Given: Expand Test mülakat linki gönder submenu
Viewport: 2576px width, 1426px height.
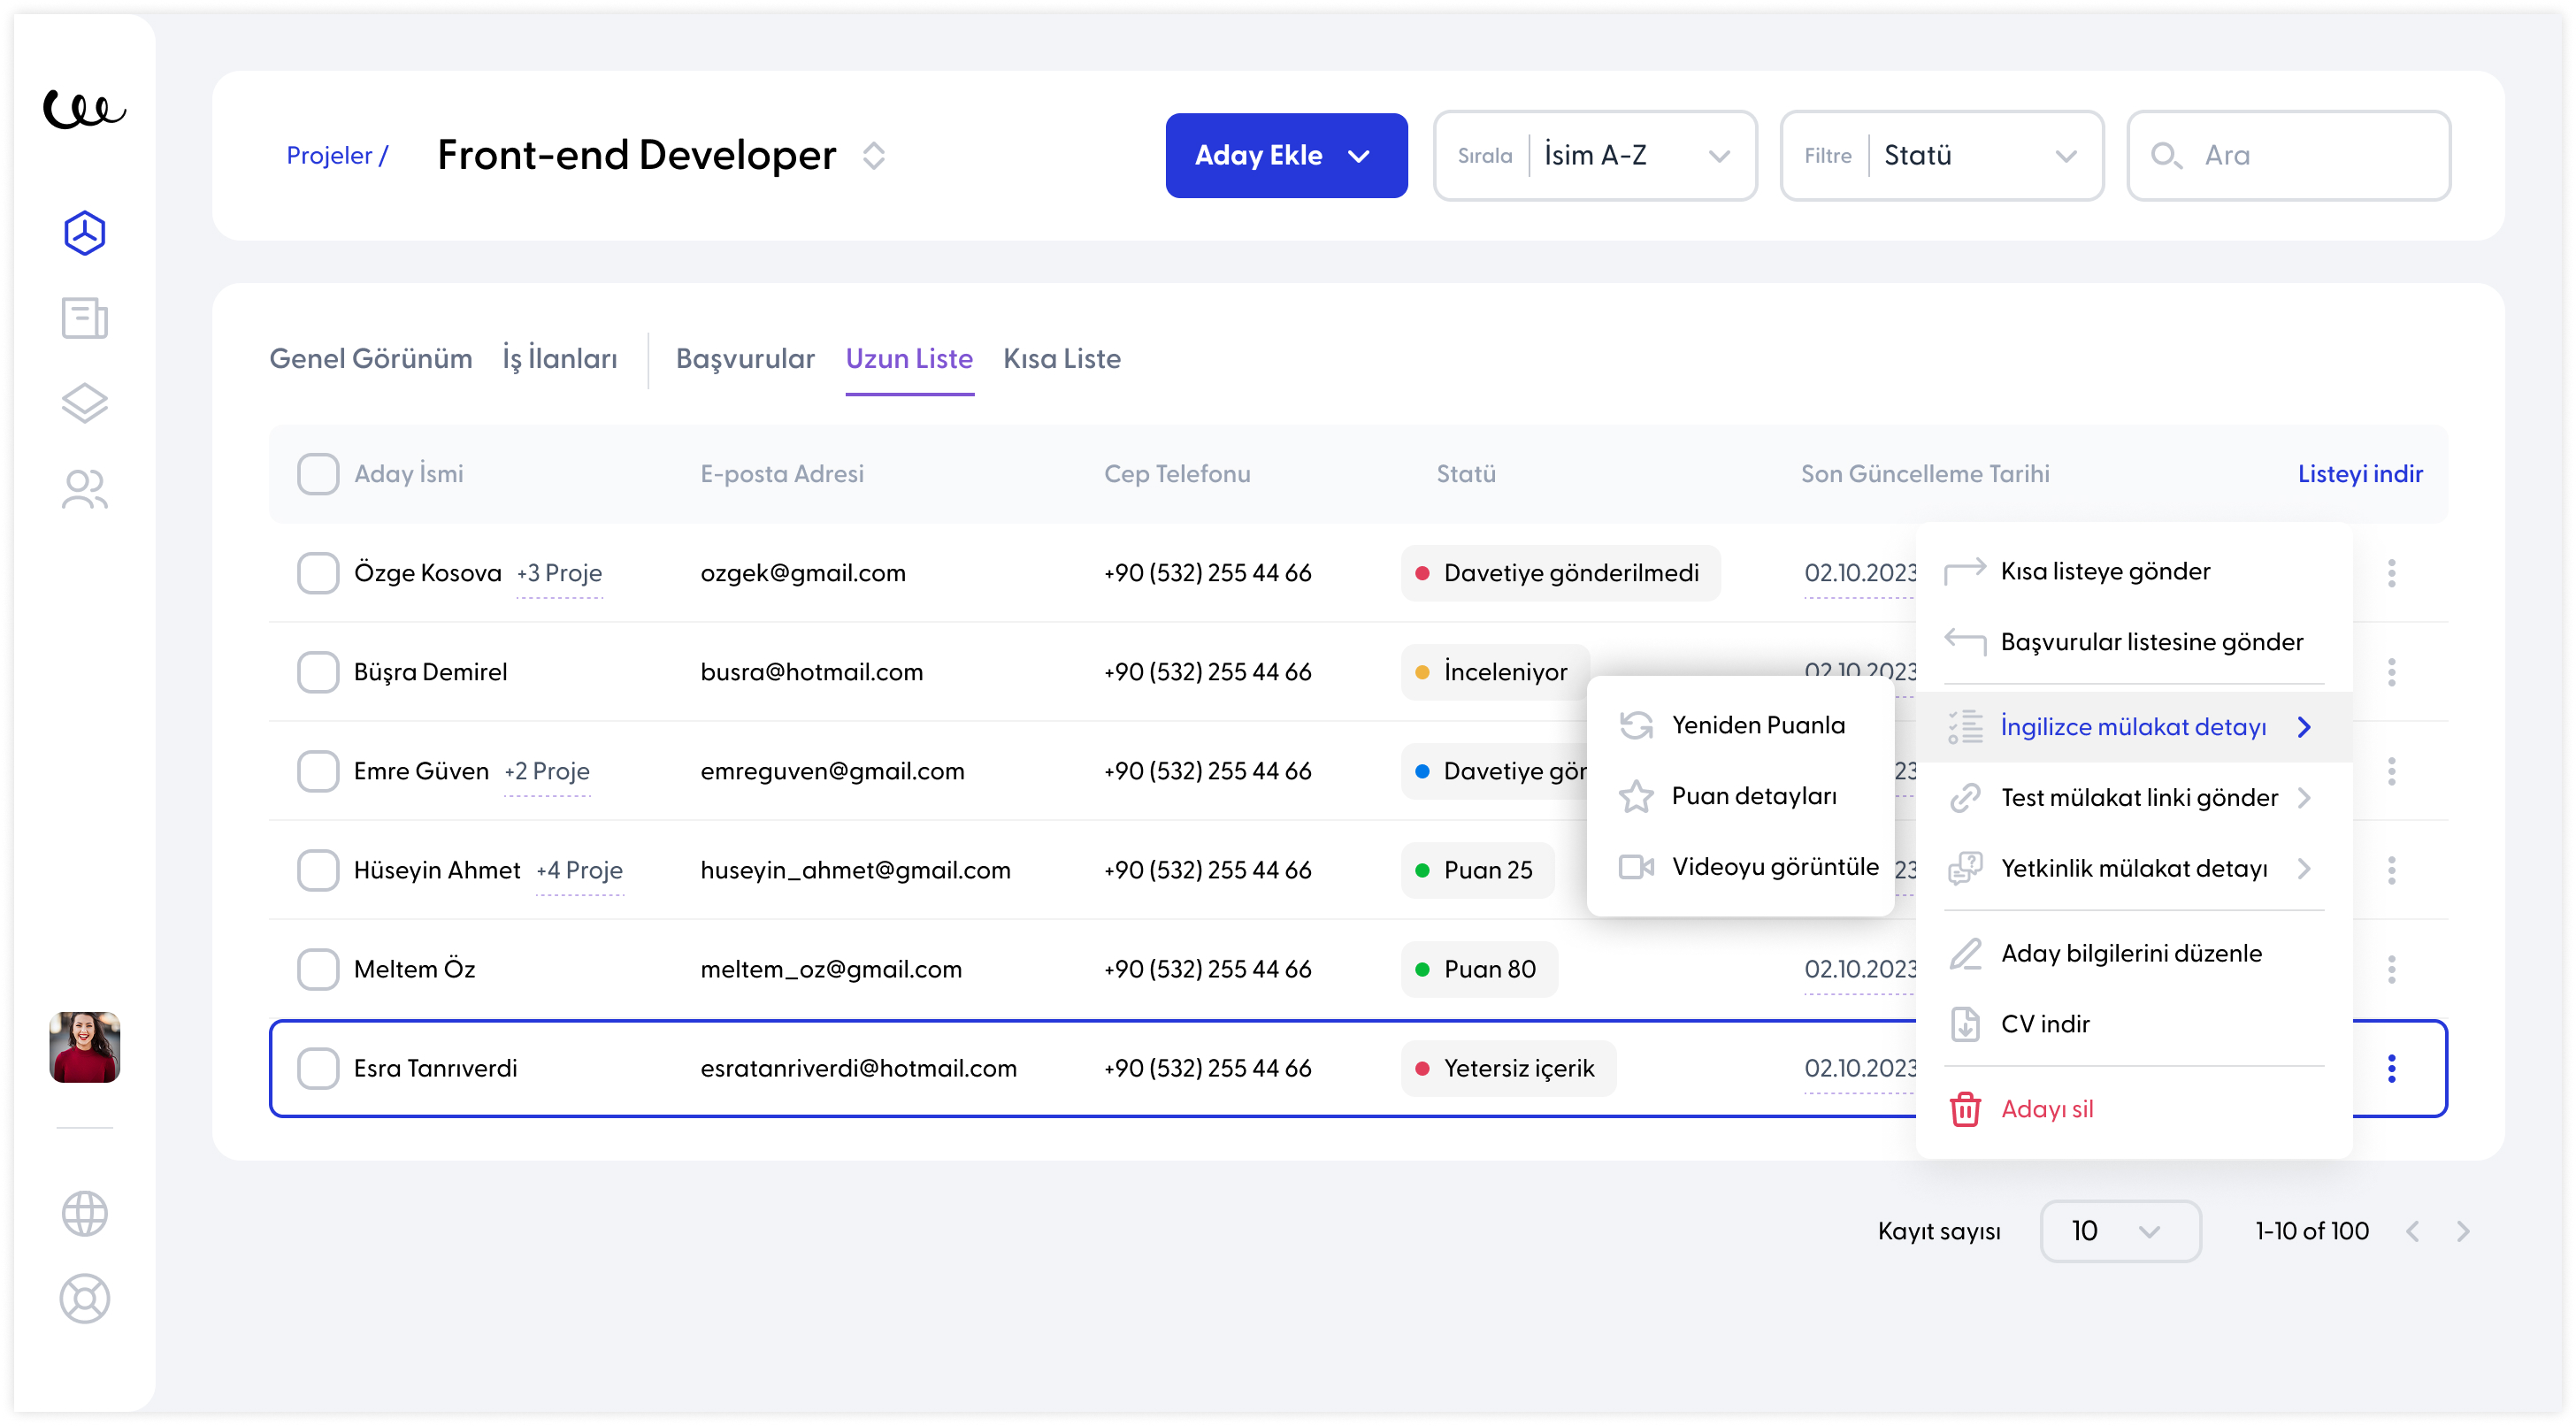Looking at the screenshot, I should 2133,798.
